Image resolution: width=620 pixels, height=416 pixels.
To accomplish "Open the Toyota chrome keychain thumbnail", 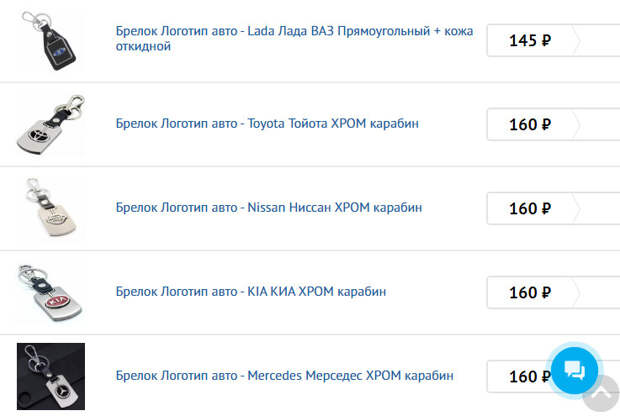I will (51, 124).
